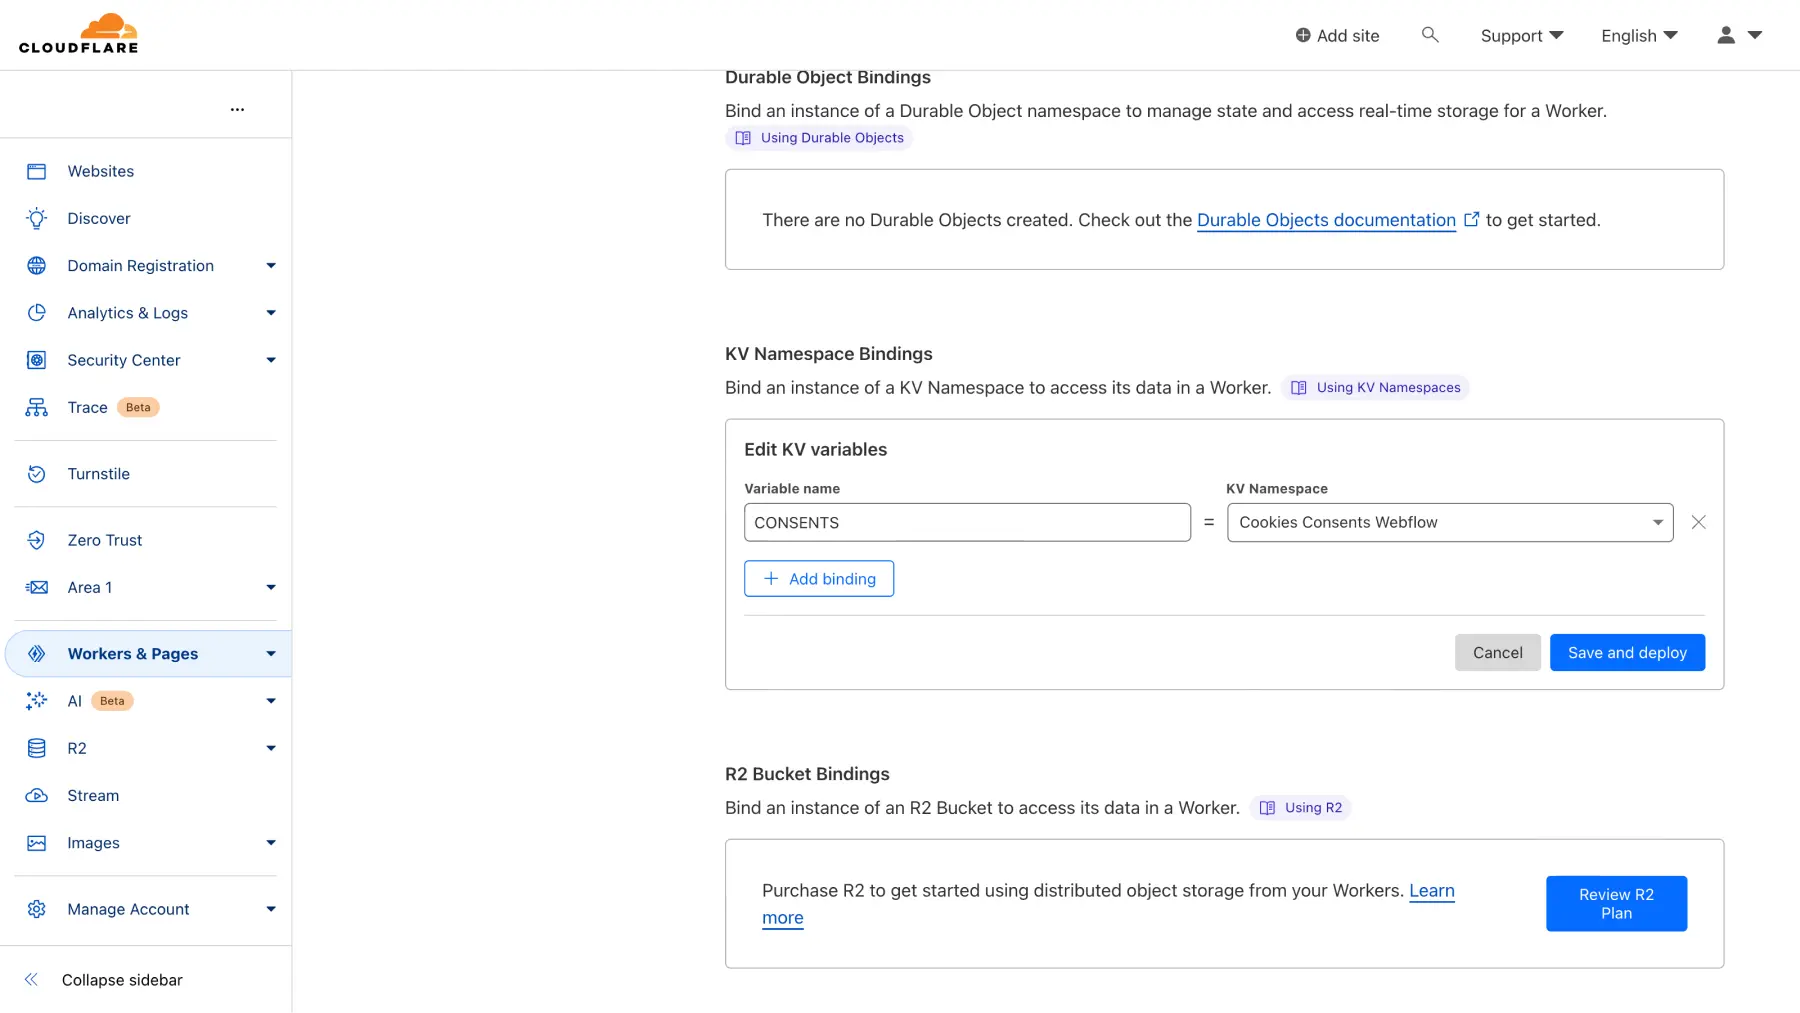Click the external link icon after Durable Objects documentation
The height and width of the screenshot is (1013, 1800).
[x=1471, y=219]
